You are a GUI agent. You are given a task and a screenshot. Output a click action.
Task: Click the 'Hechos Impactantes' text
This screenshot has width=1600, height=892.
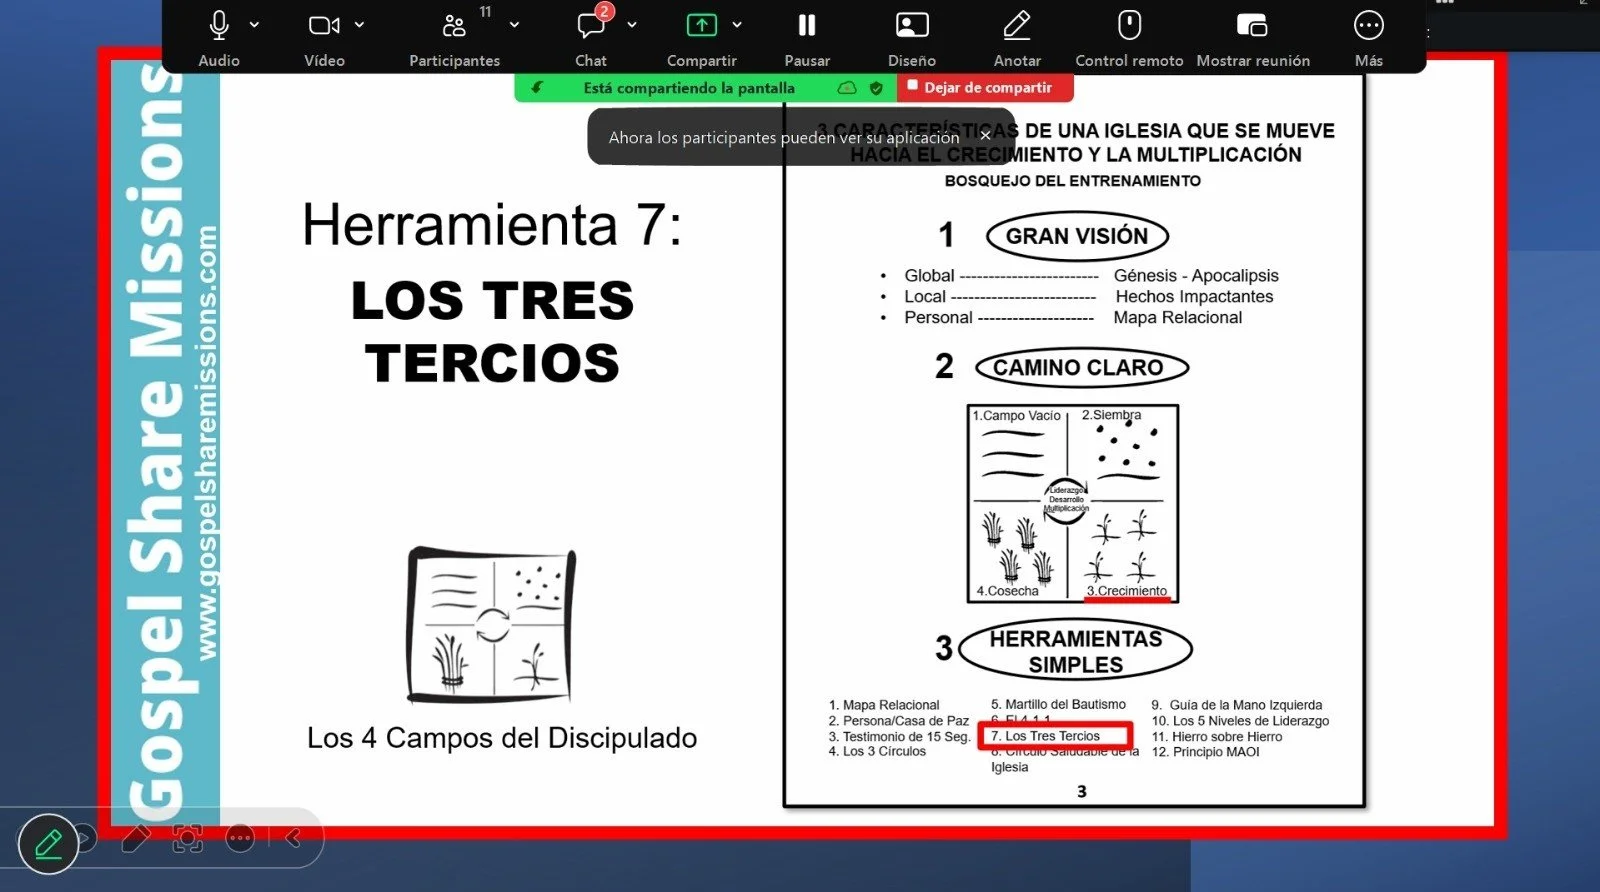1194,296
